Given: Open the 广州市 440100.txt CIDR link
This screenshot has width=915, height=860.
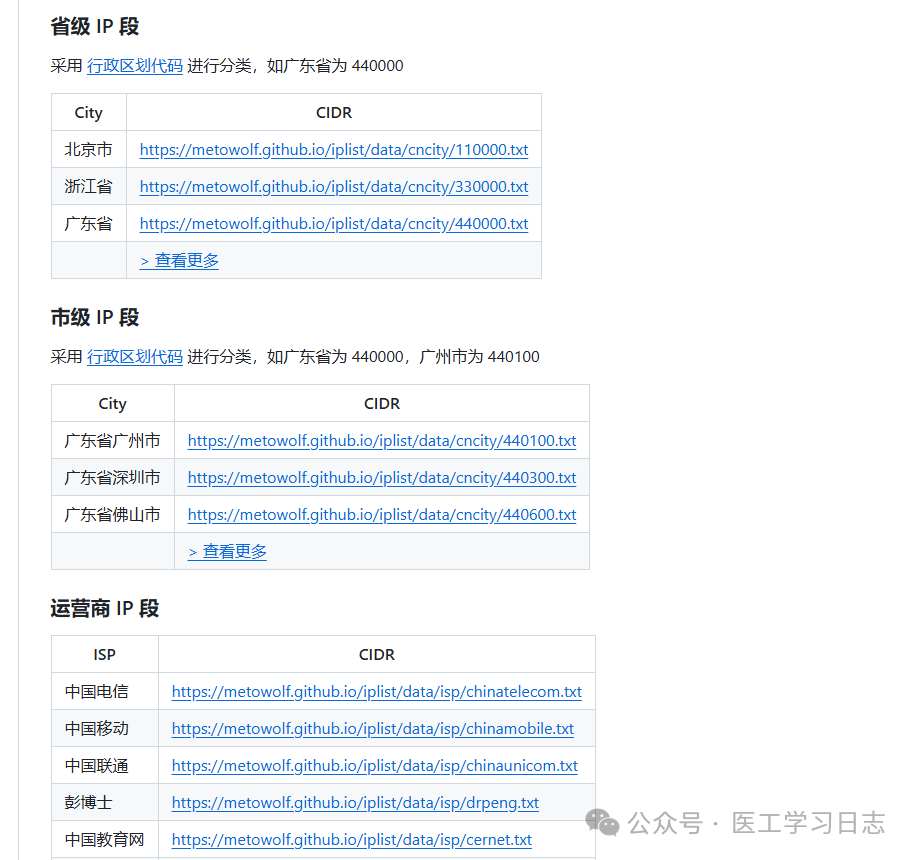Looking at the screenshot, I should pyautogui.click(x=382, y=441).
